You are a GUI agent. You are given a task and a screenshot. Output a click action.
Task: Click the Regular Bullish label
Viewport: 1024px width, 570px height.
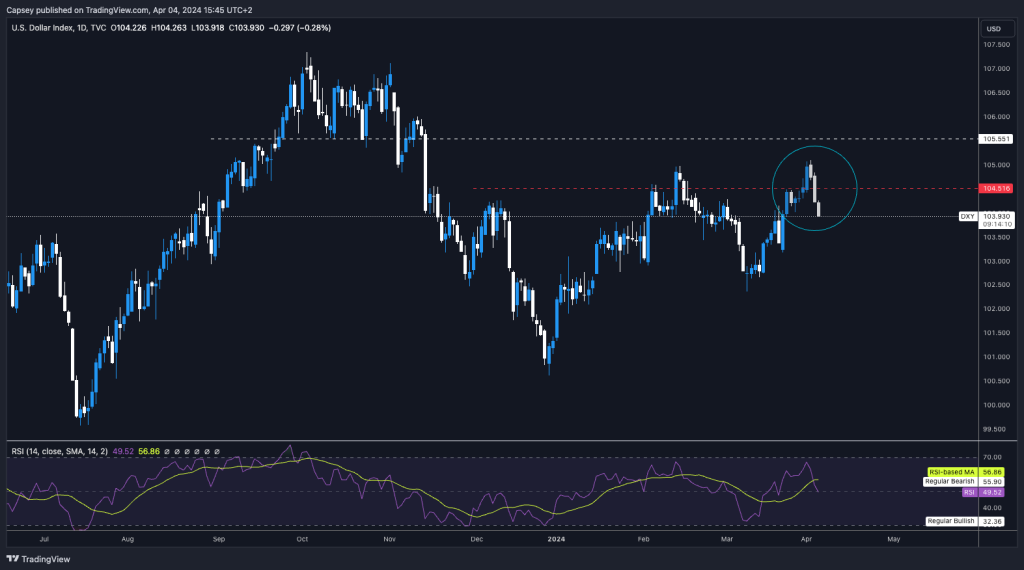[x=951, y=521]
